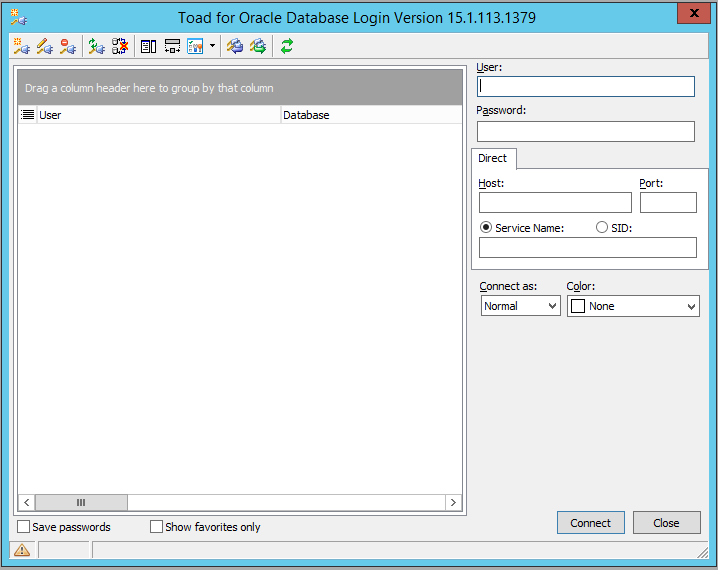Viewport: 718px width, 570px height.
Task: Tick the Show favorites only checkbox
Action: point(157,527)
